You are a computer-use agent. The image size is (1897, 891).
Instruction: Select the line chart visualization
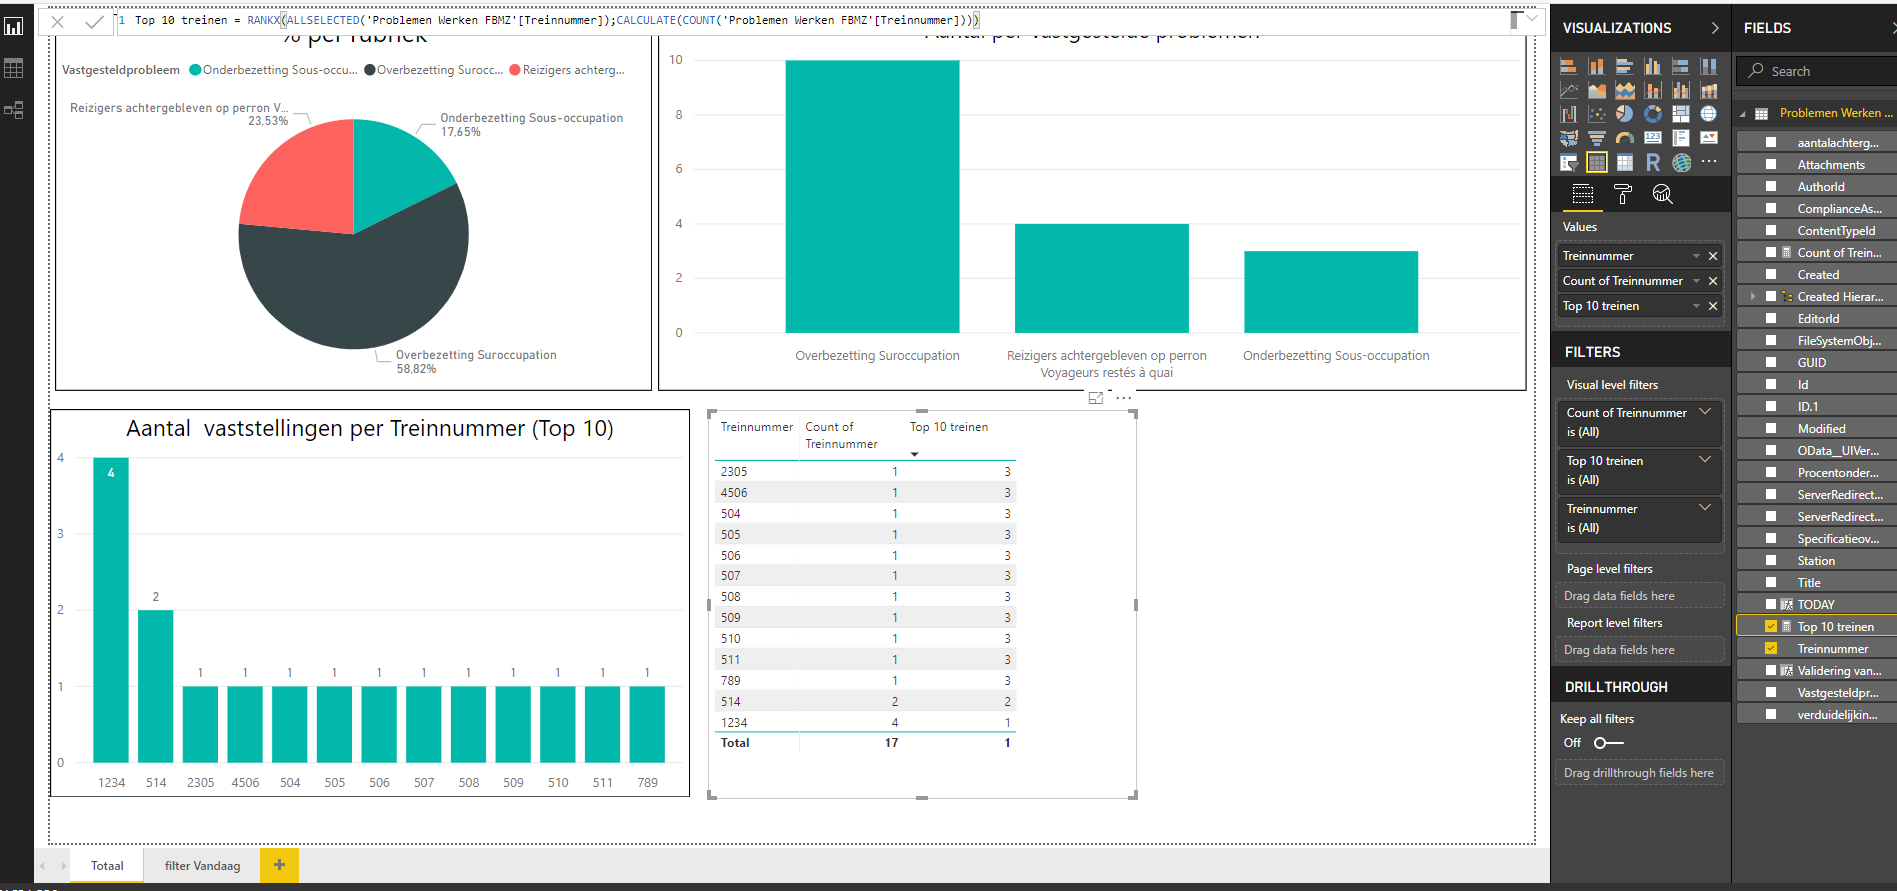click(1568, 91)
